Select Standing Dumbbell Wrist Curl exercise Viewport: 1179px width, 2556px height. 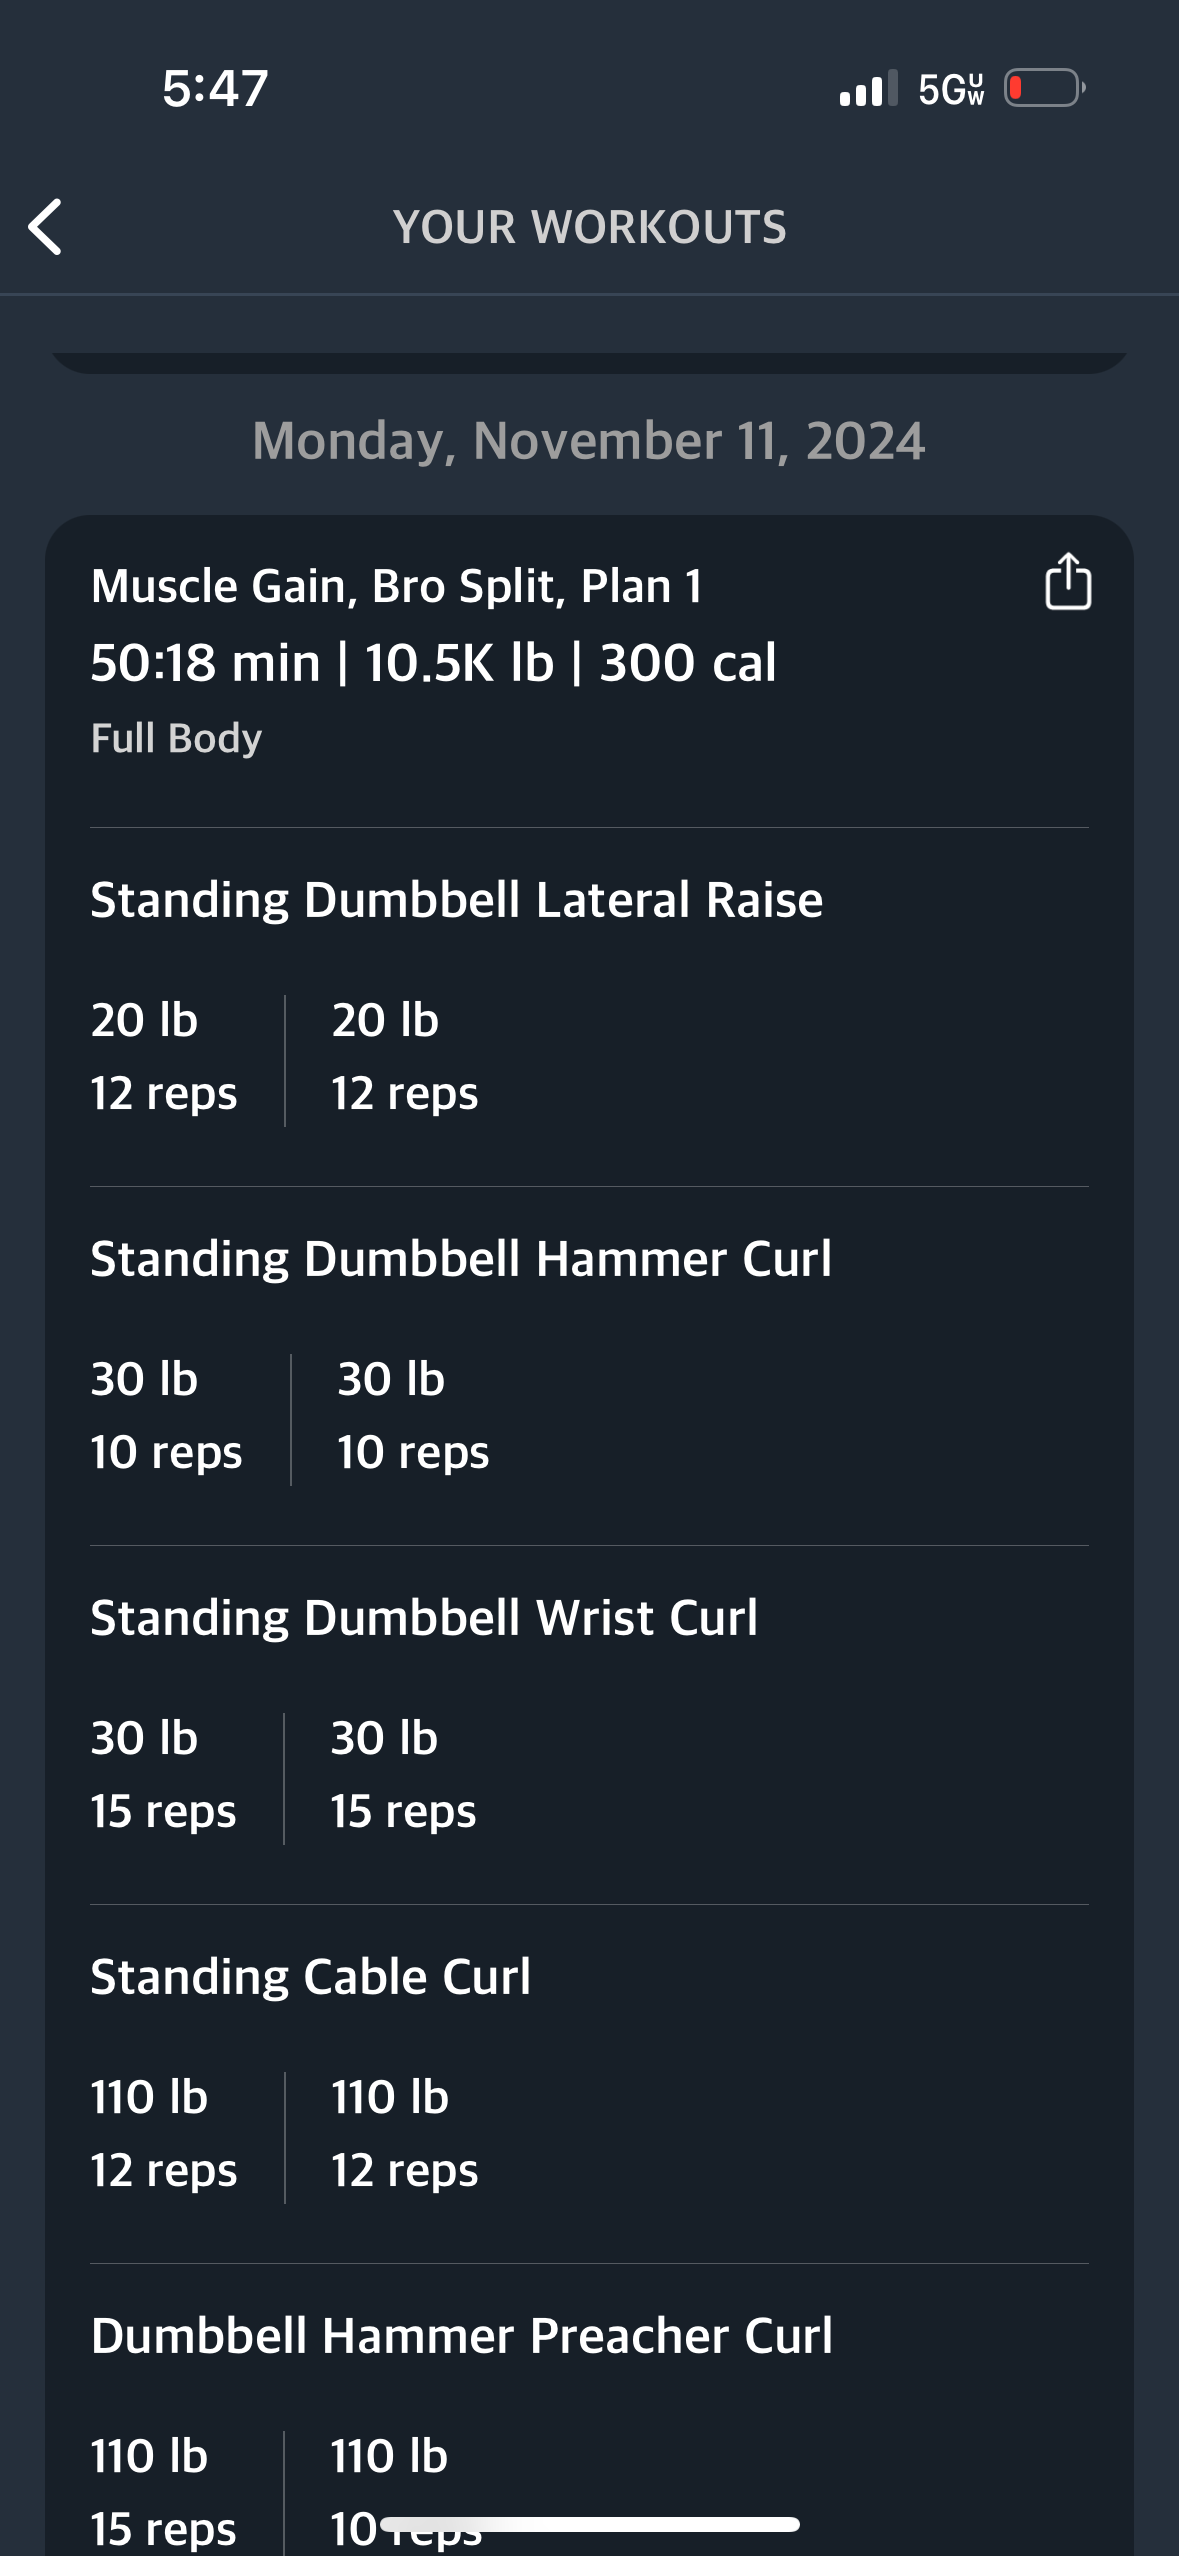pos(424,1617)
